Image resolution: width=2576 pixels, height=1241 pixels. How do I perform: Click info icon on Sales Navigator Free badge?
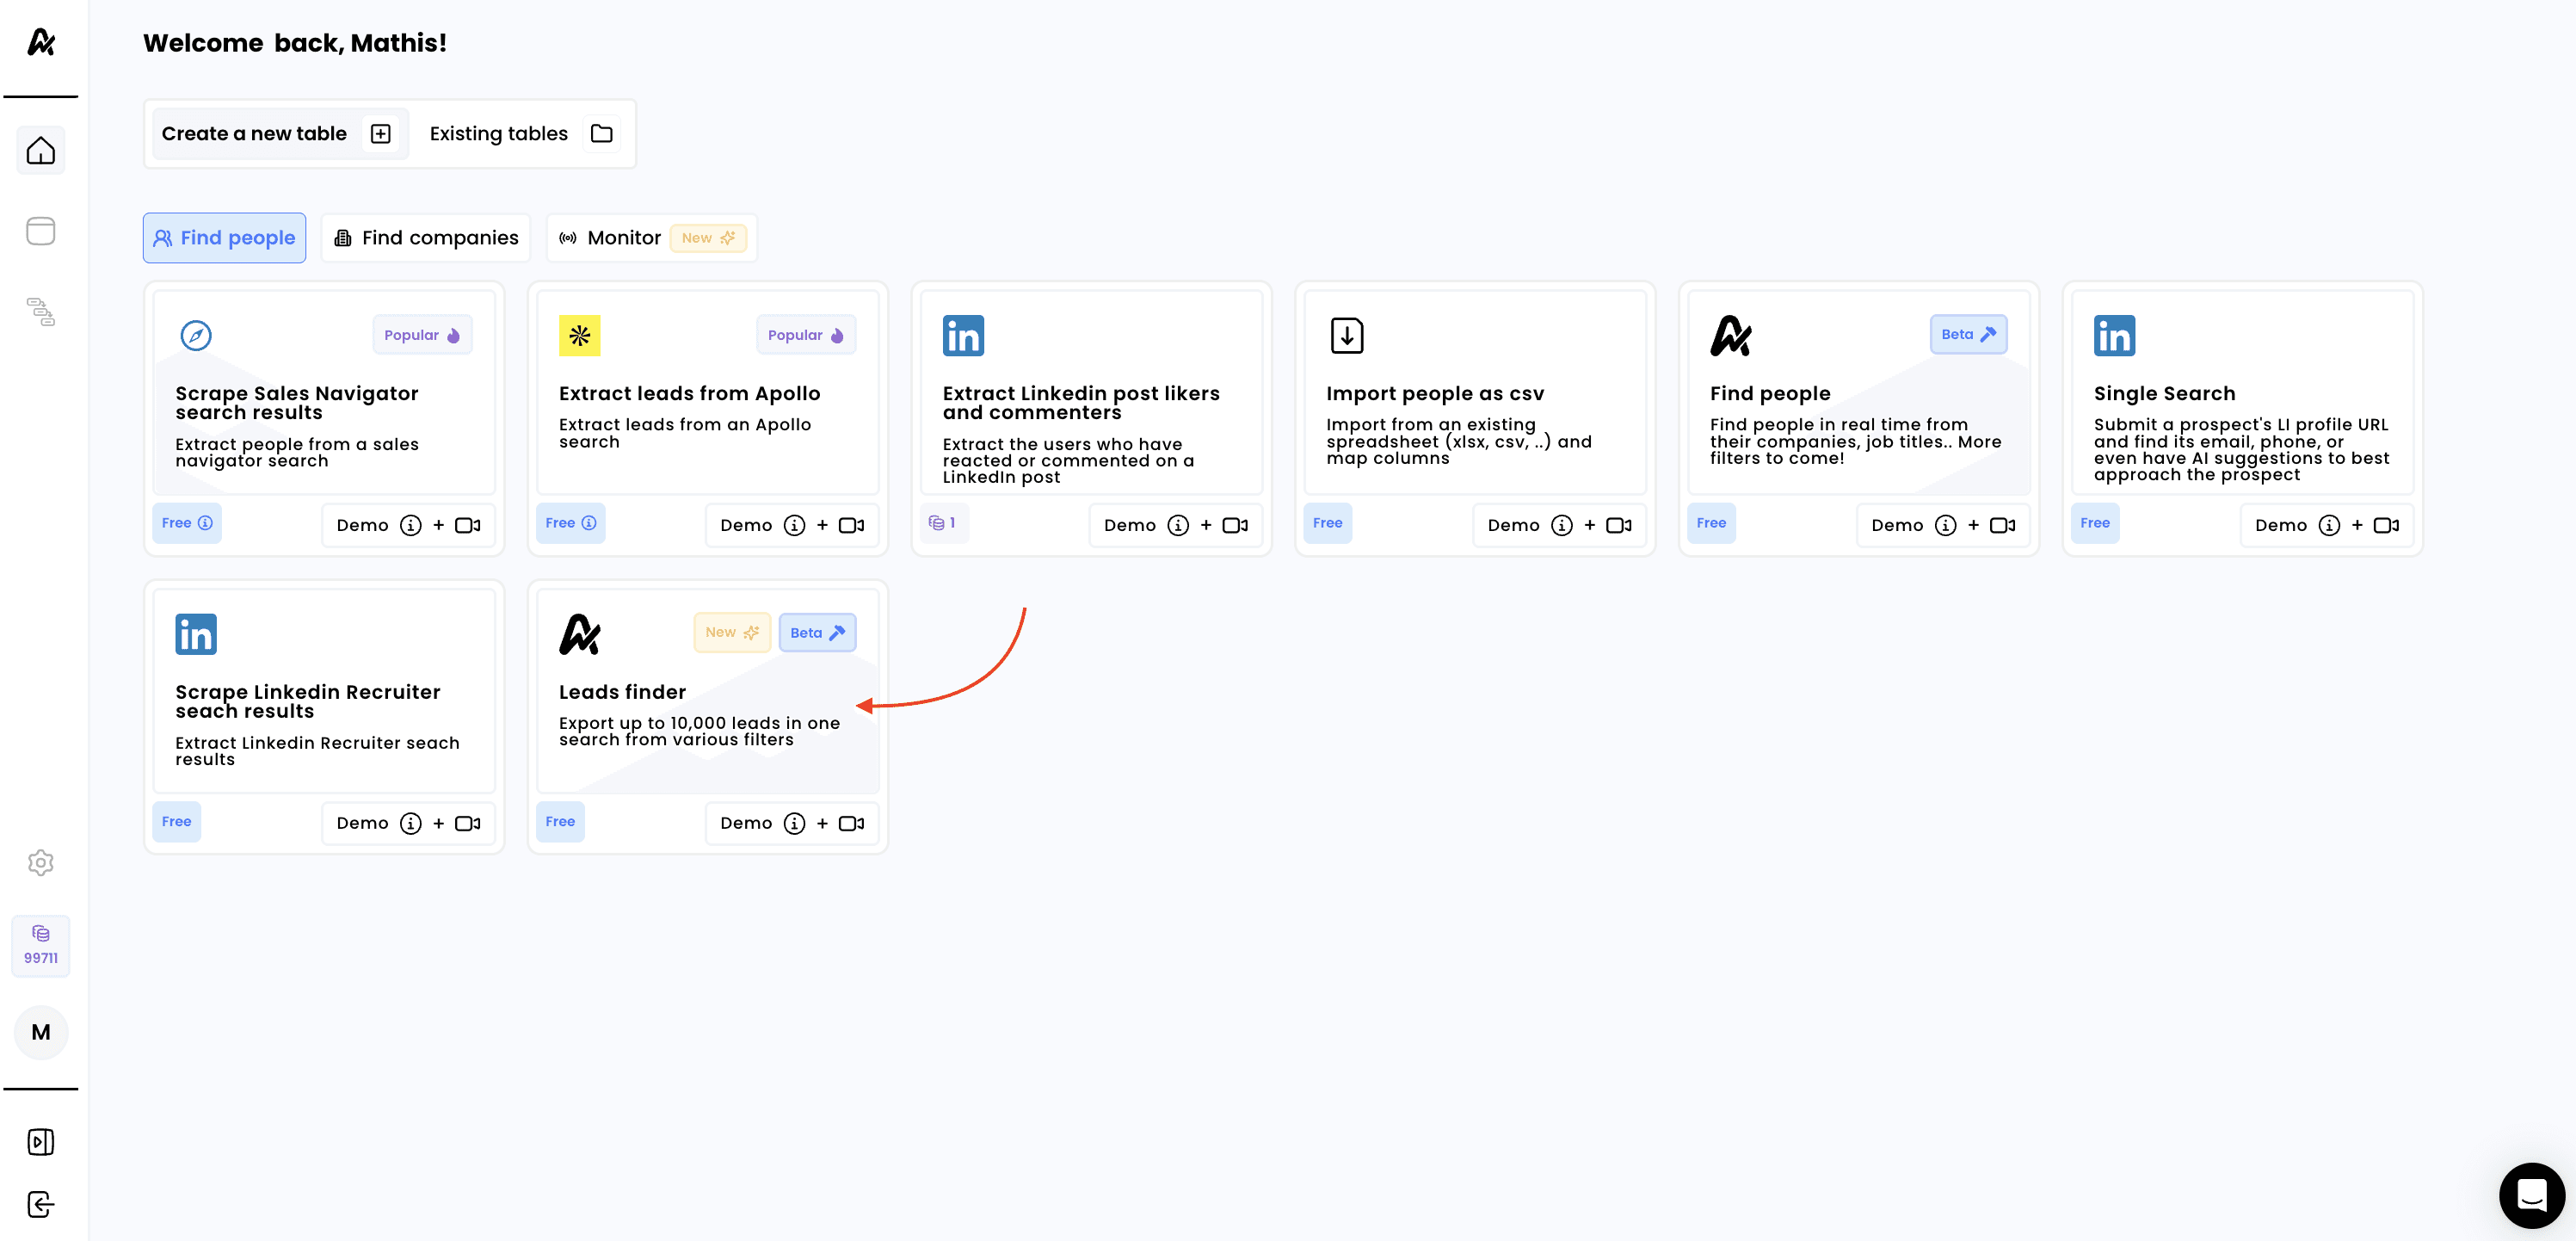point(205,523)
